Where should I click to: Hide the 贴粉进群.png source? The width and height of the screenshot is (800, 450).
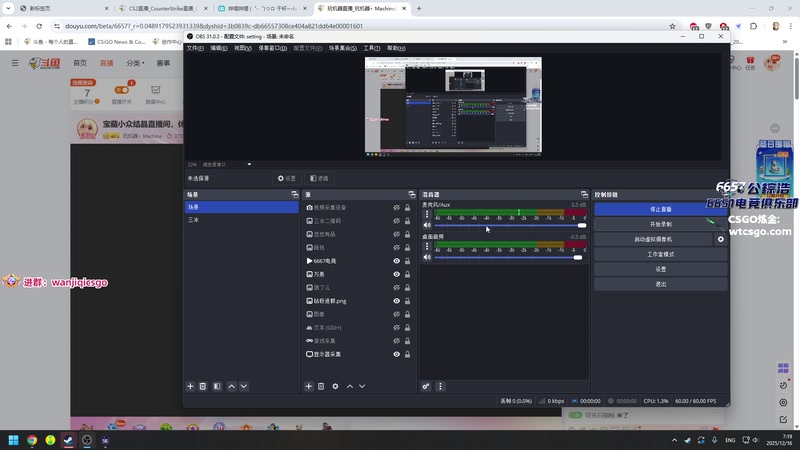pos(396,301)
